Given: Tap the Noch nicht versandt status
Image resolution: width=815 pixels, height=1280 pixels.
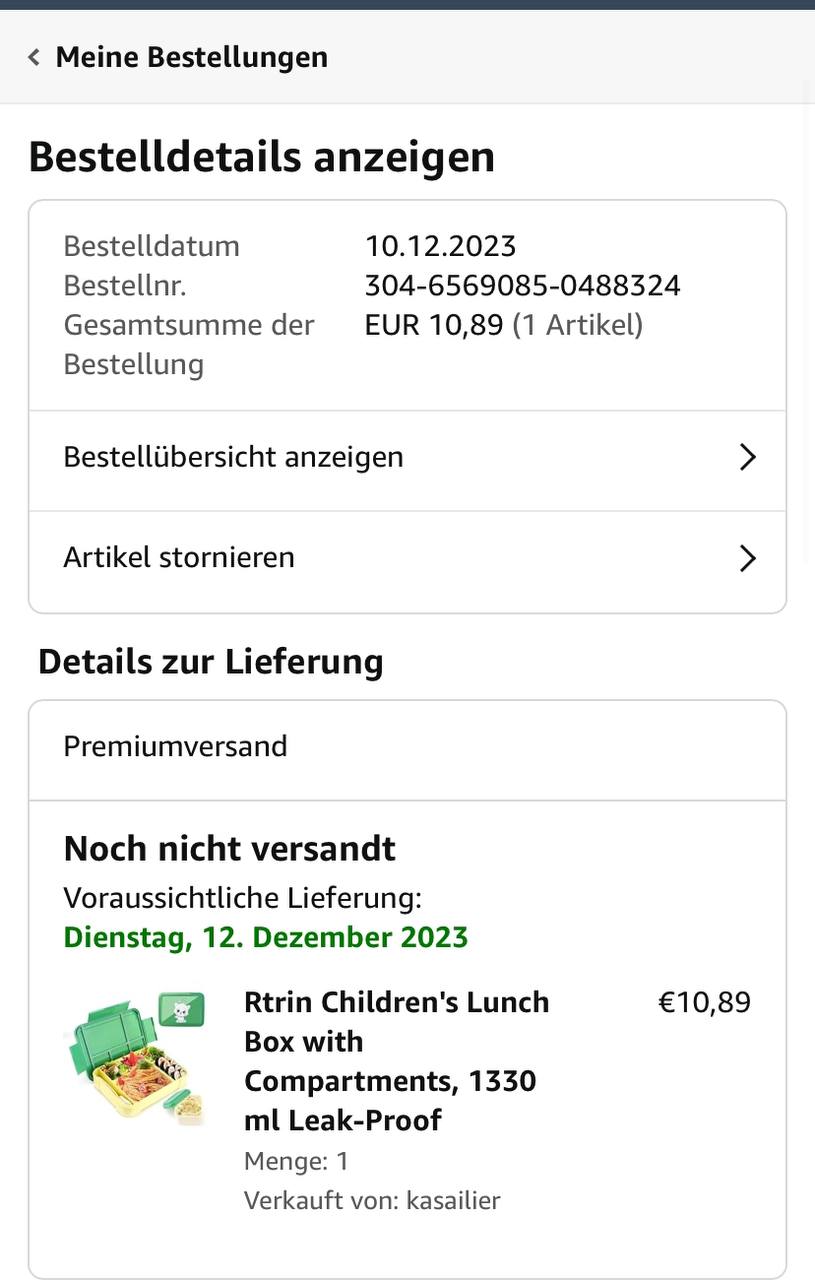Looking at the screenshot, I should (229, 849).
